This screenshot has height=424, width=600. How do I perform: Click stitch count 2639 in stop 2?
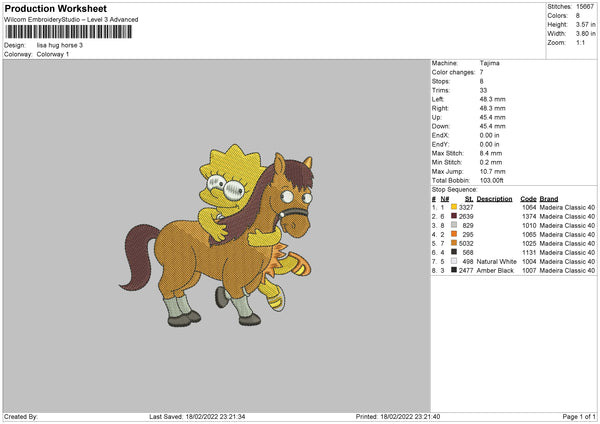(466, 217)
